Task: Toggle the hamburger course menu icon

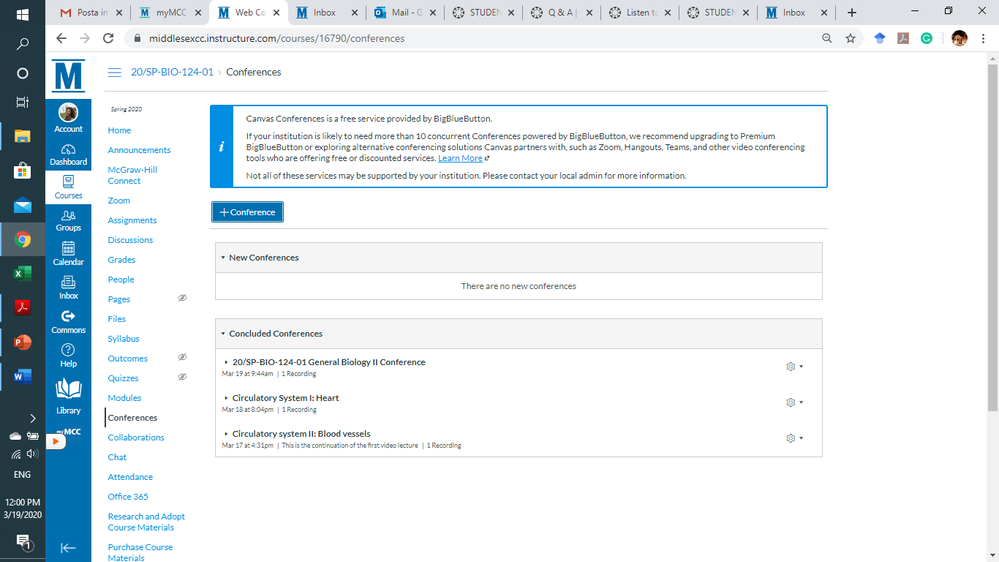Action: pos(114,72)
